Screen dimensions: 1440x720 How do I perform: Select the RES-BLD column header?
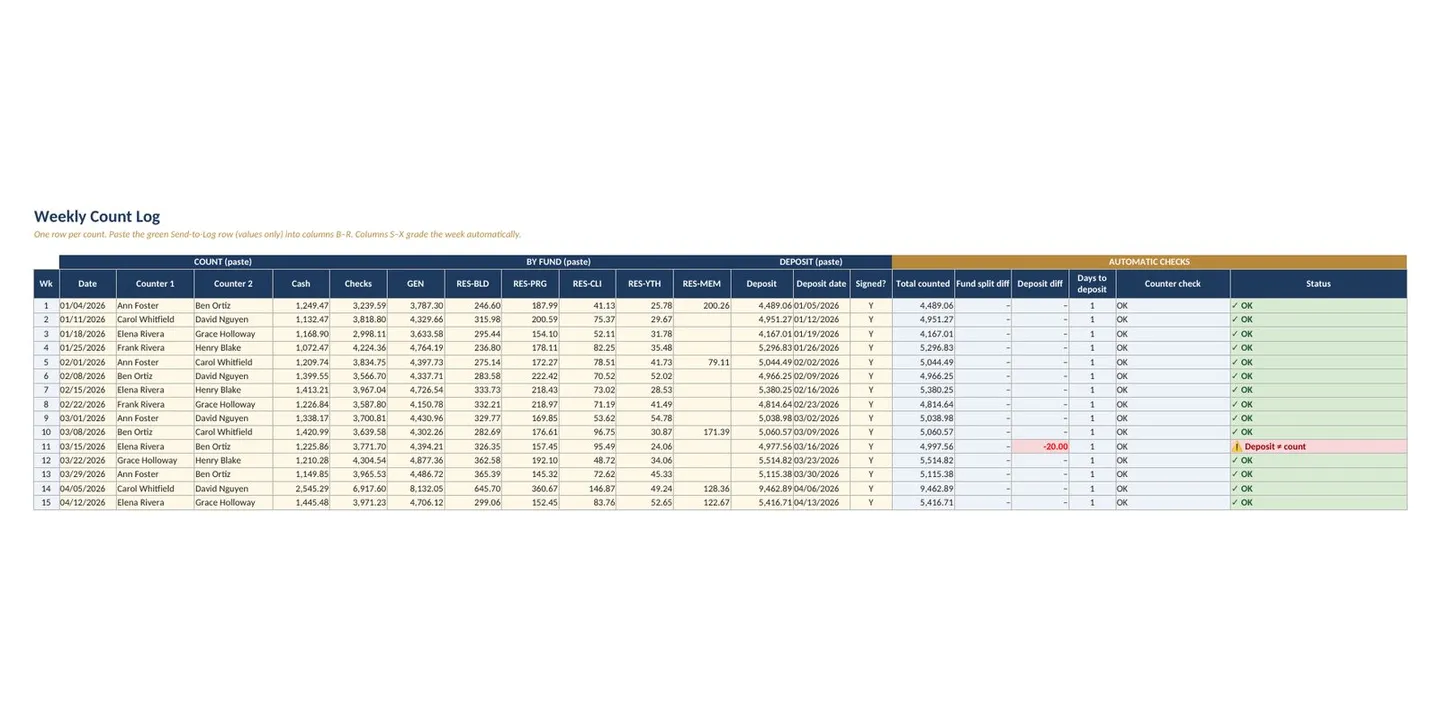473,284
